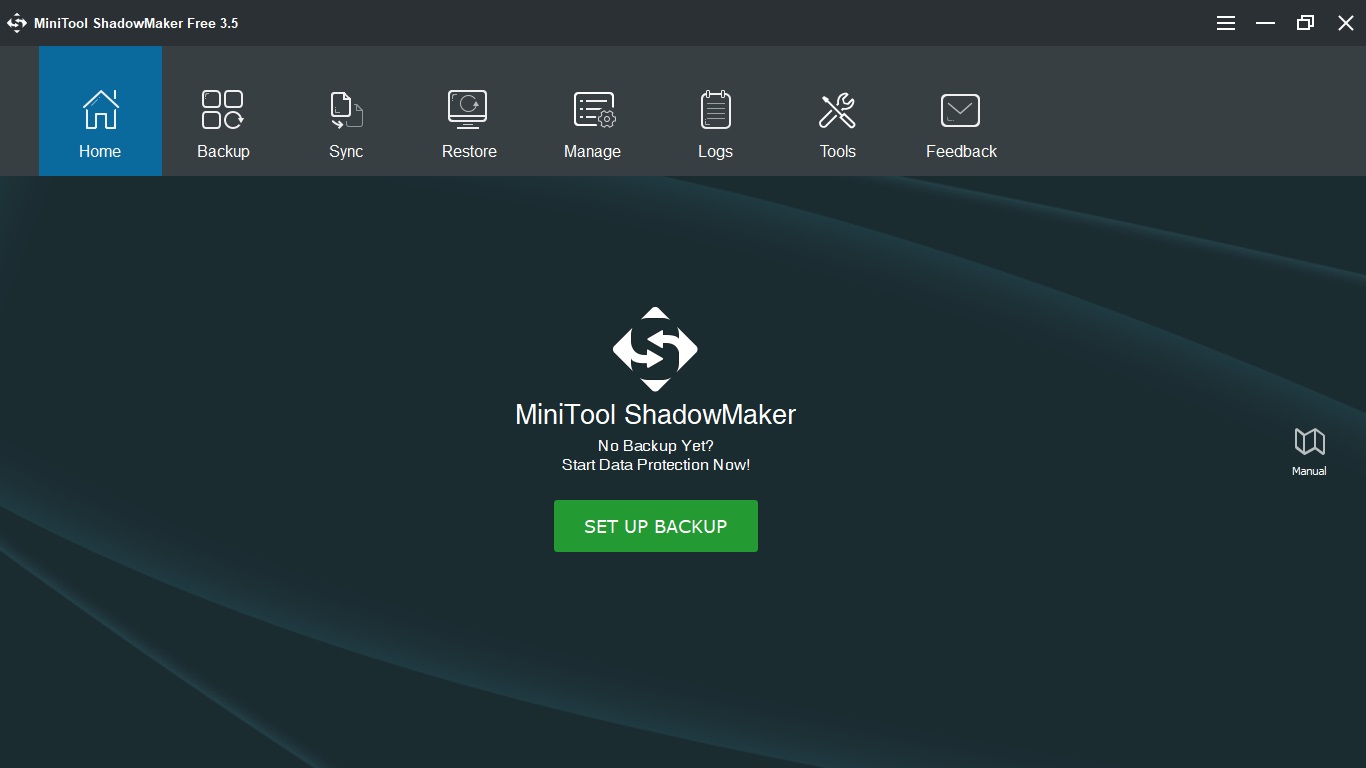Go to the Restore tab
Image resolution: width=1366 pixels, height=768 pixels.
click(469, 111)
